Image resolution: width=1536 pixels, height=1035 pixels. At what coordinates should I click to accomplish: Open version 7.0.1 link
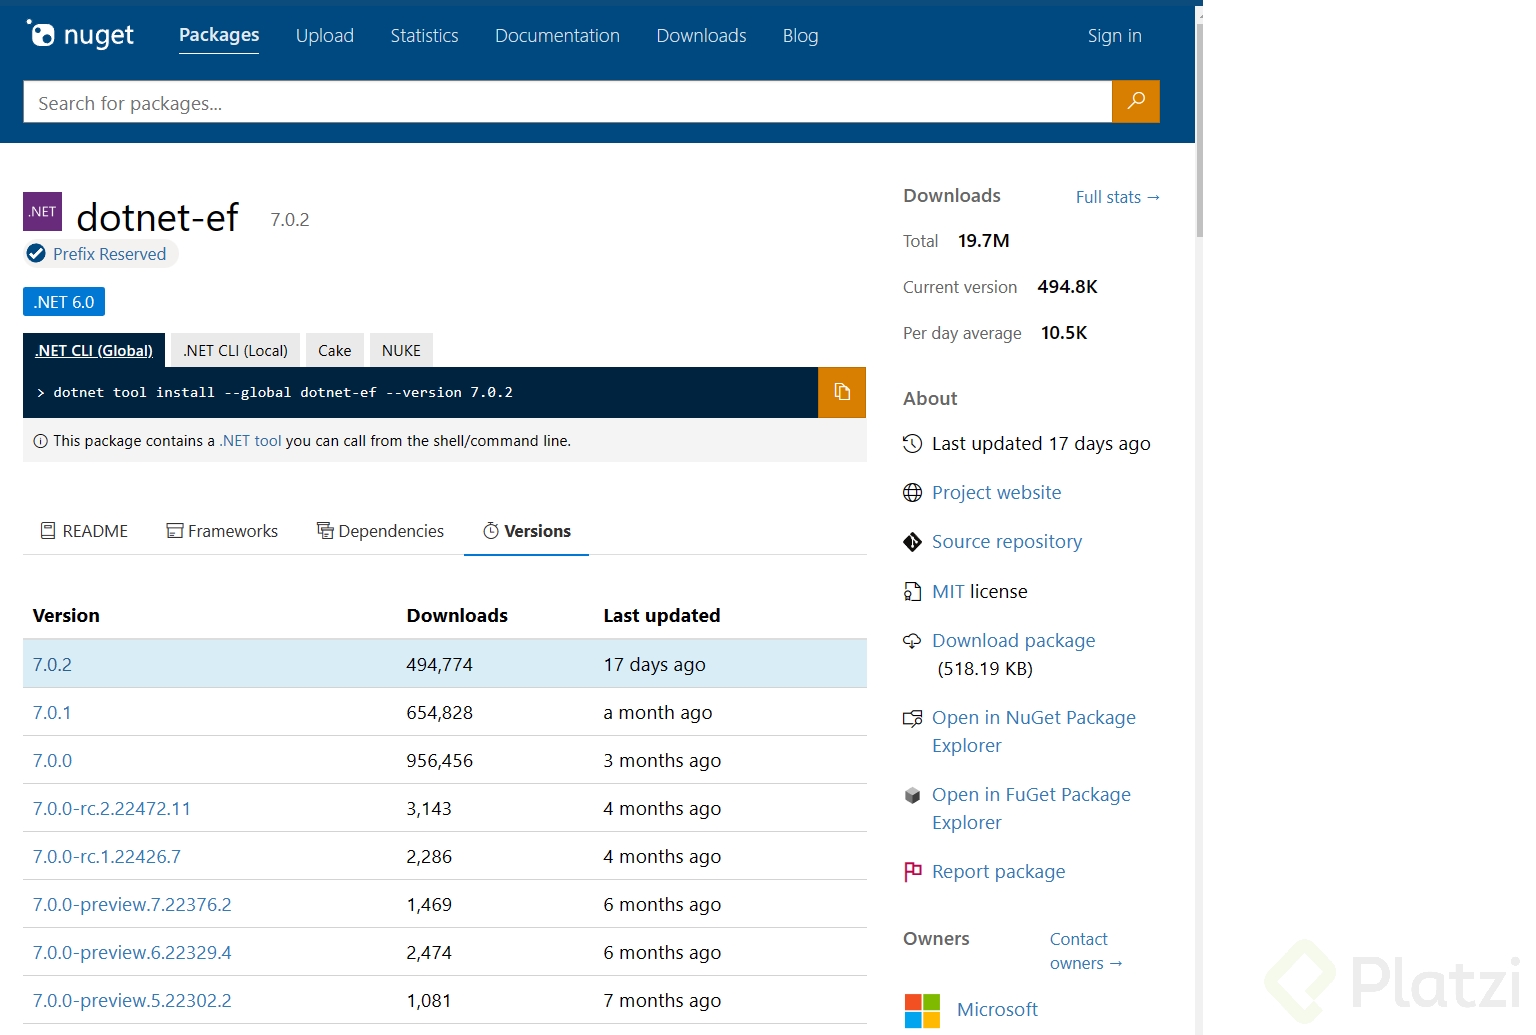point(52,713)
